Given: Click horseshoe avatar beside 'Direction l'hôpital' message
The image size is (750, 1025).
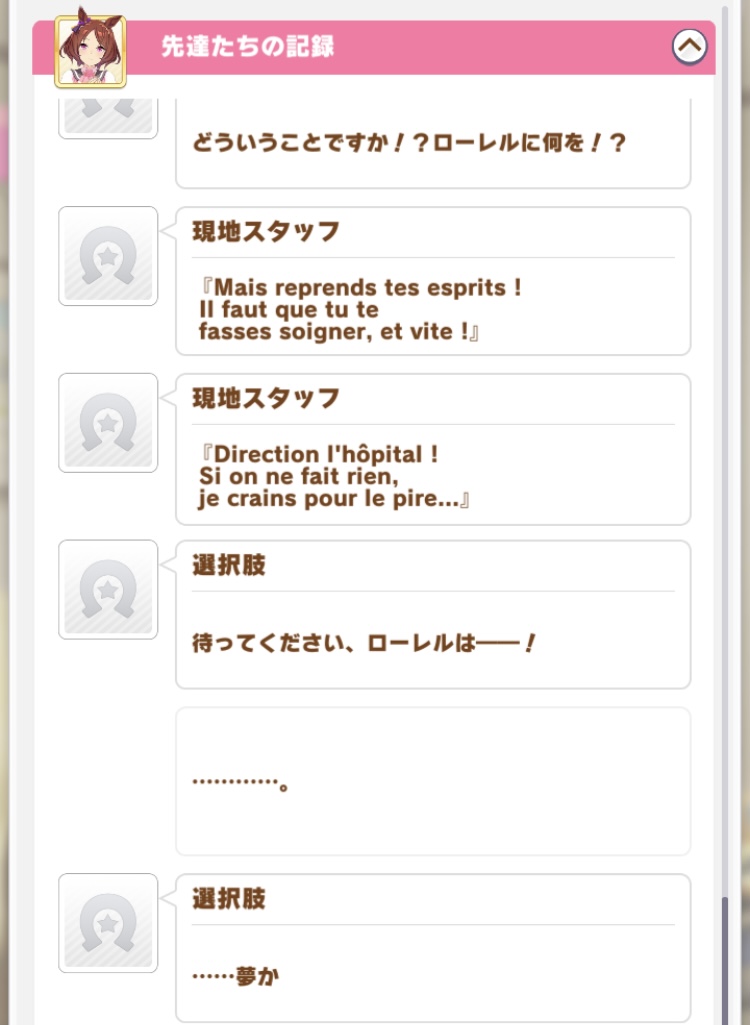Looking at the screenshot, I should click(x=108, y=423).
